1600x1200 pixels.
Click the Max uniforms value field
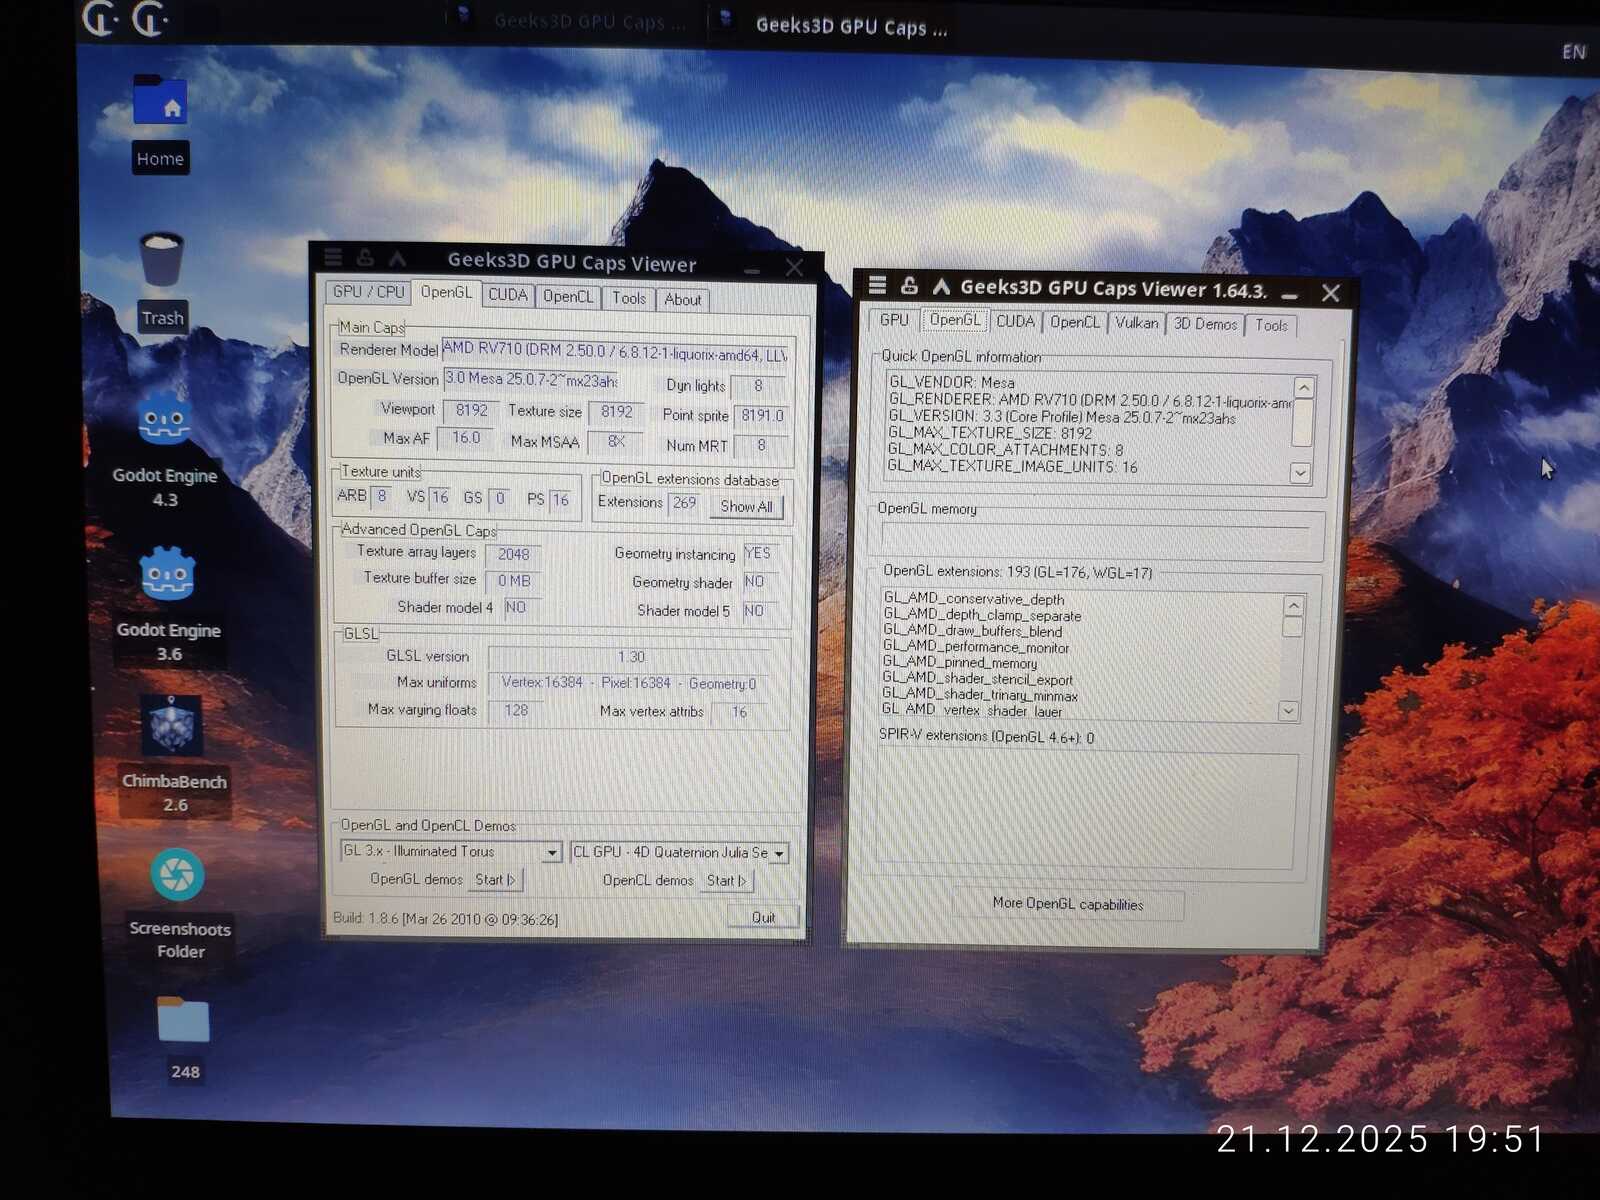pos(630,684)
